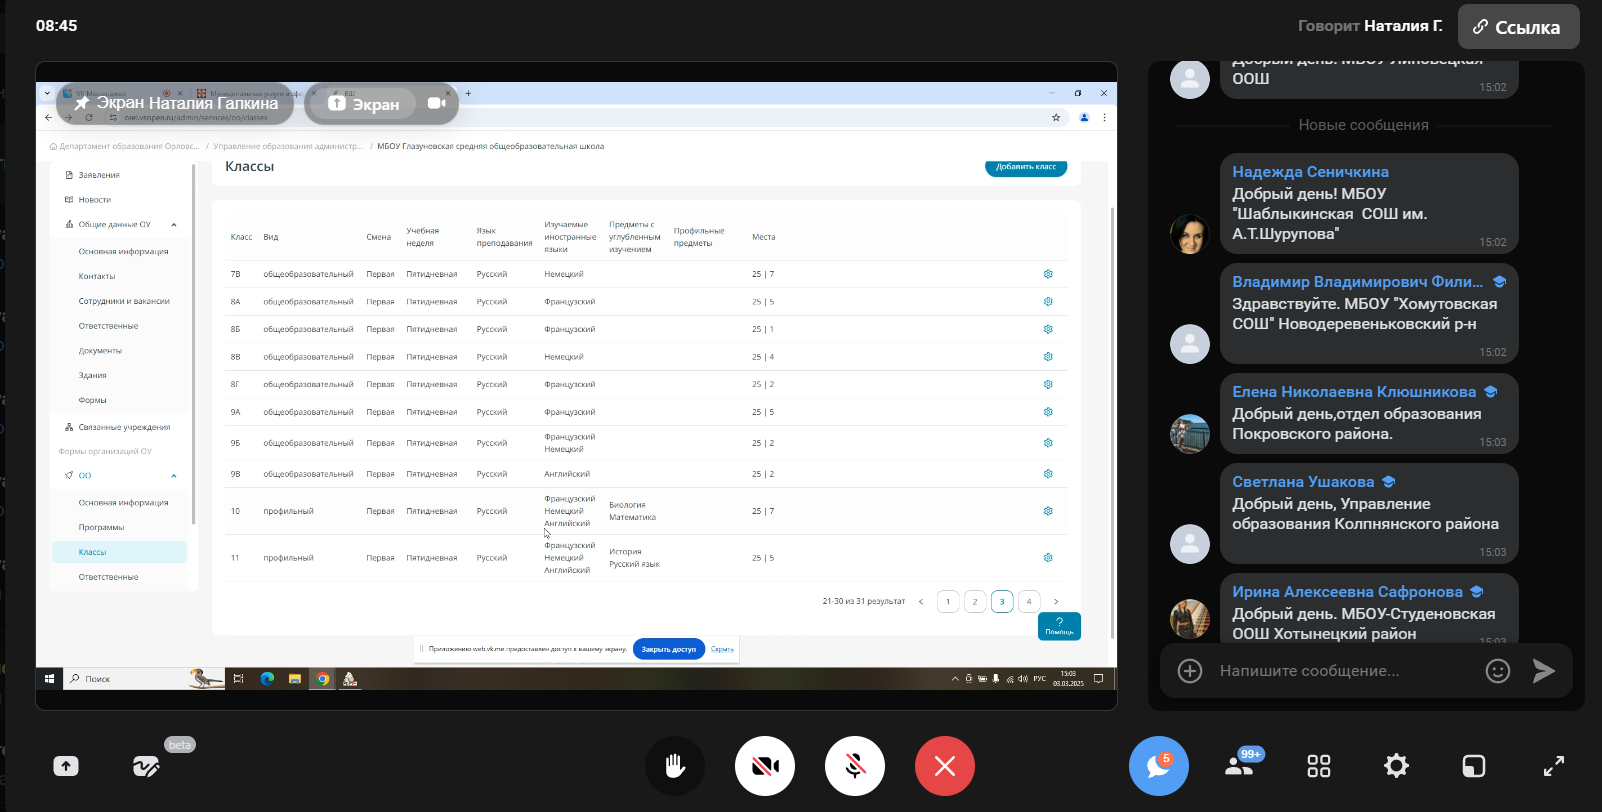End the call with red button

[945, 766]
